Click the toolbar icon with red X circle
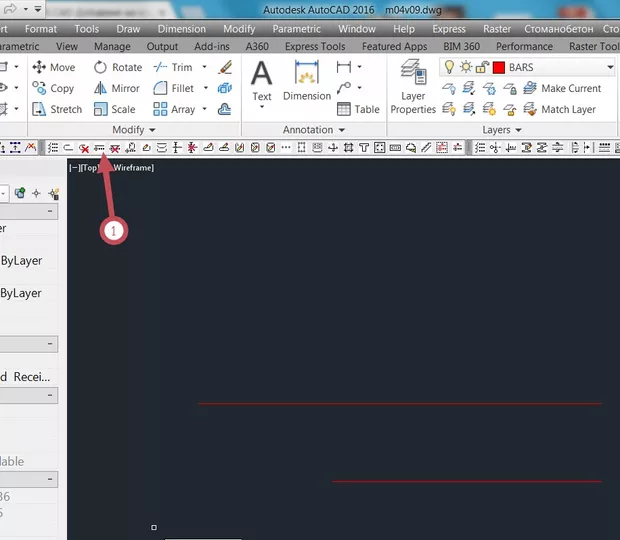The height and width of the screenshot is (540, 620). [x=83, y=148]
